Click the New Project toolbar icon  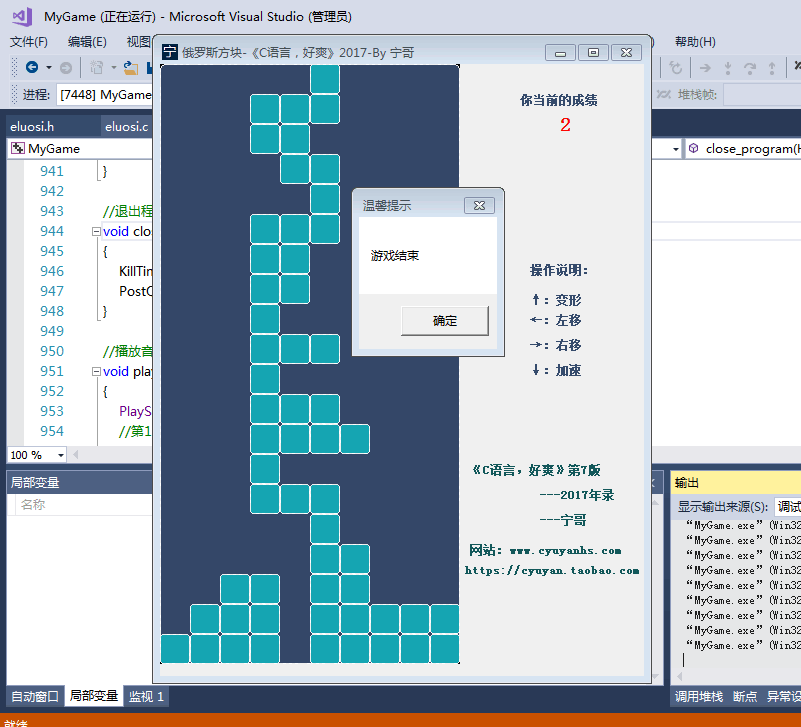[97, 67]
